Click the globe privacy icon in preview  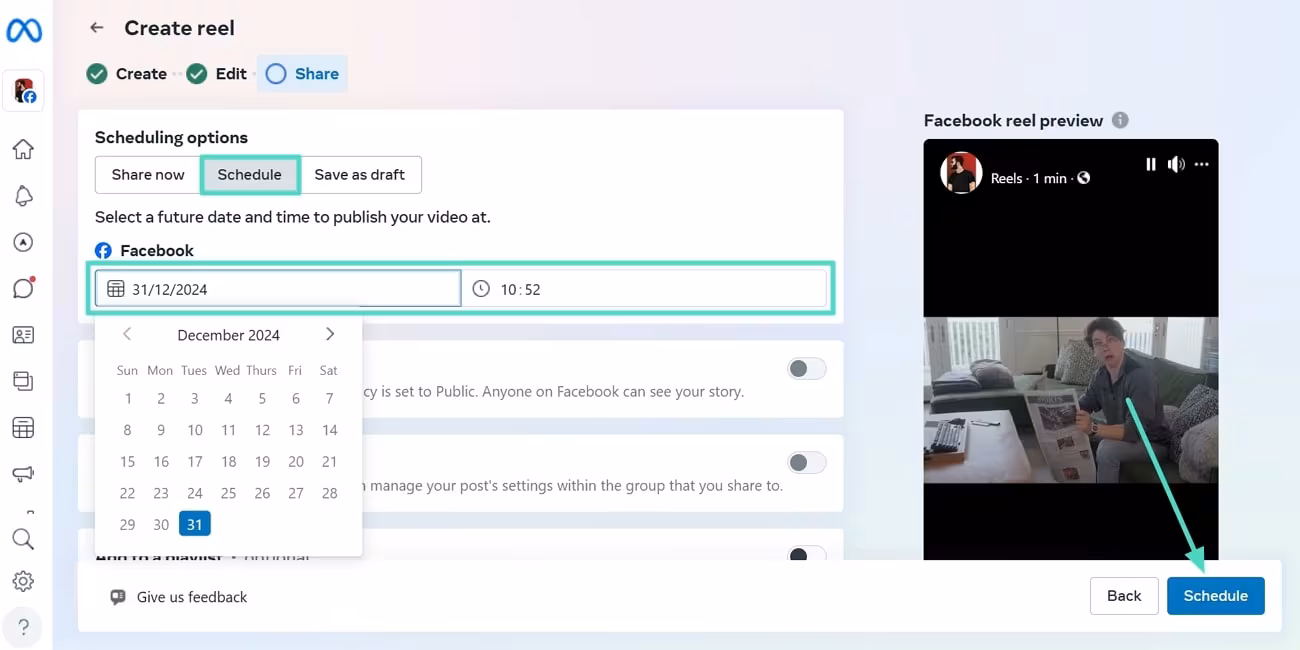click(1083, 178)
